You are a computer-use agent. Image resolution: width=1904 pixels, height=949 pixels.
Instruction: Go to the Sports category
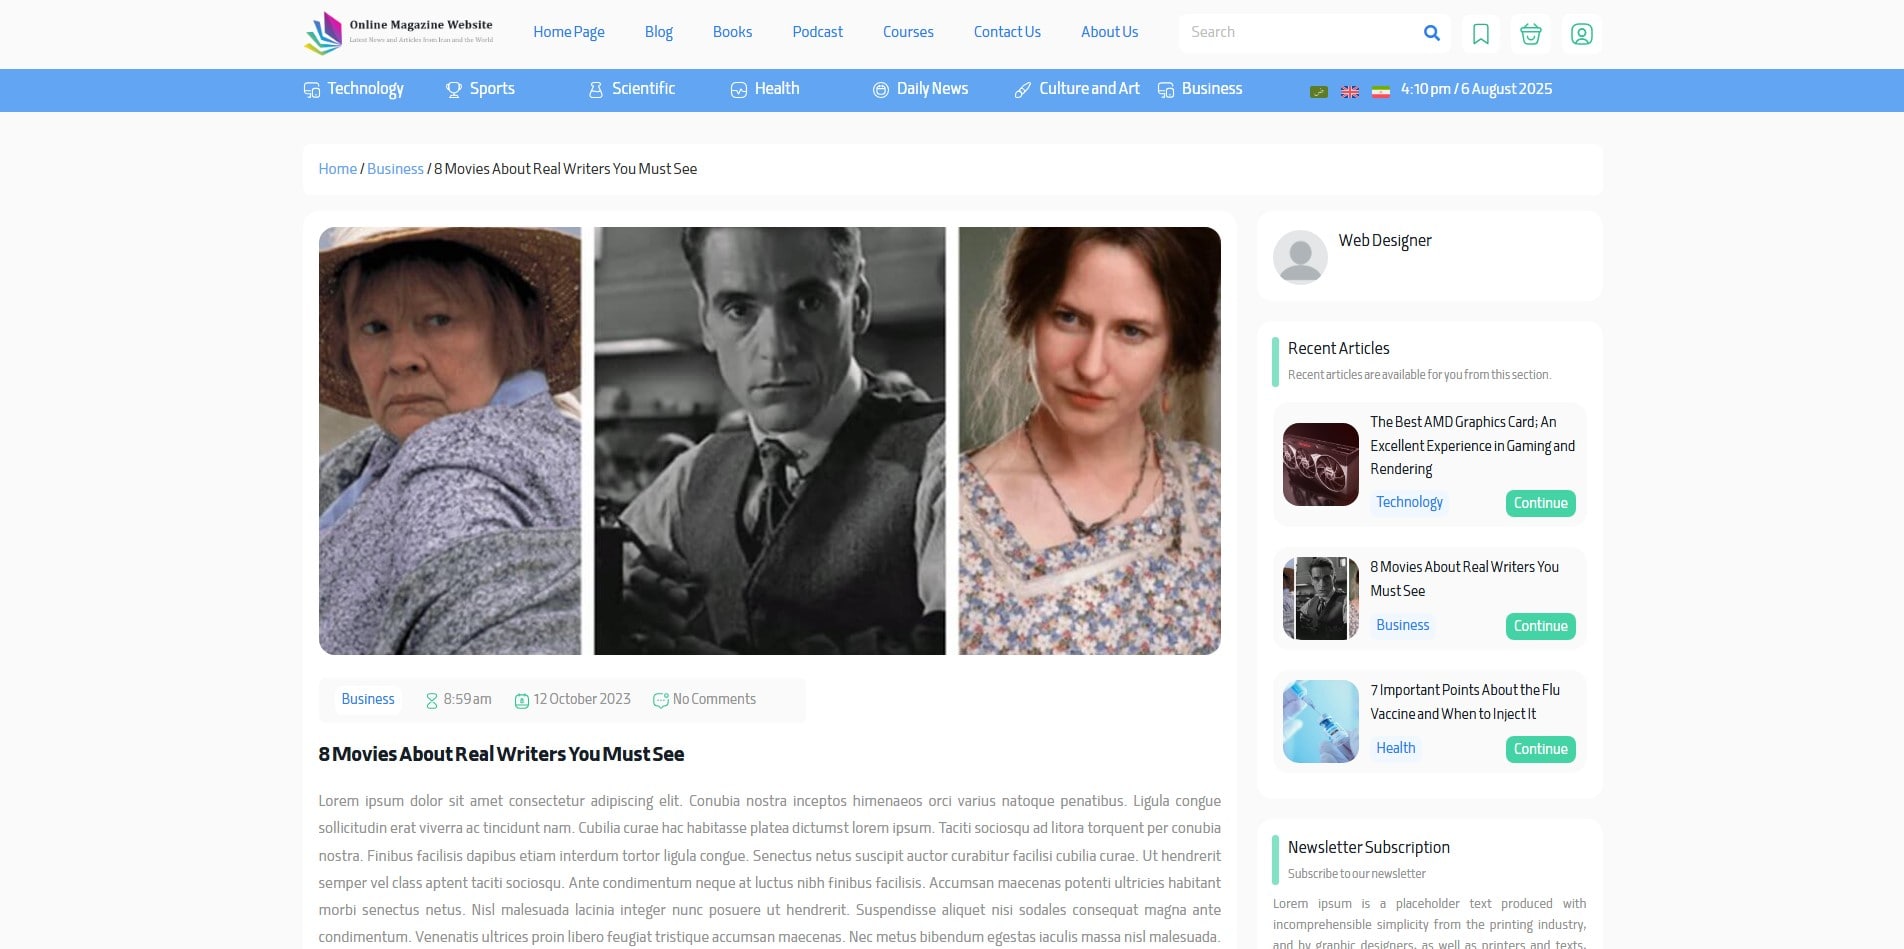tap(480, 89)
